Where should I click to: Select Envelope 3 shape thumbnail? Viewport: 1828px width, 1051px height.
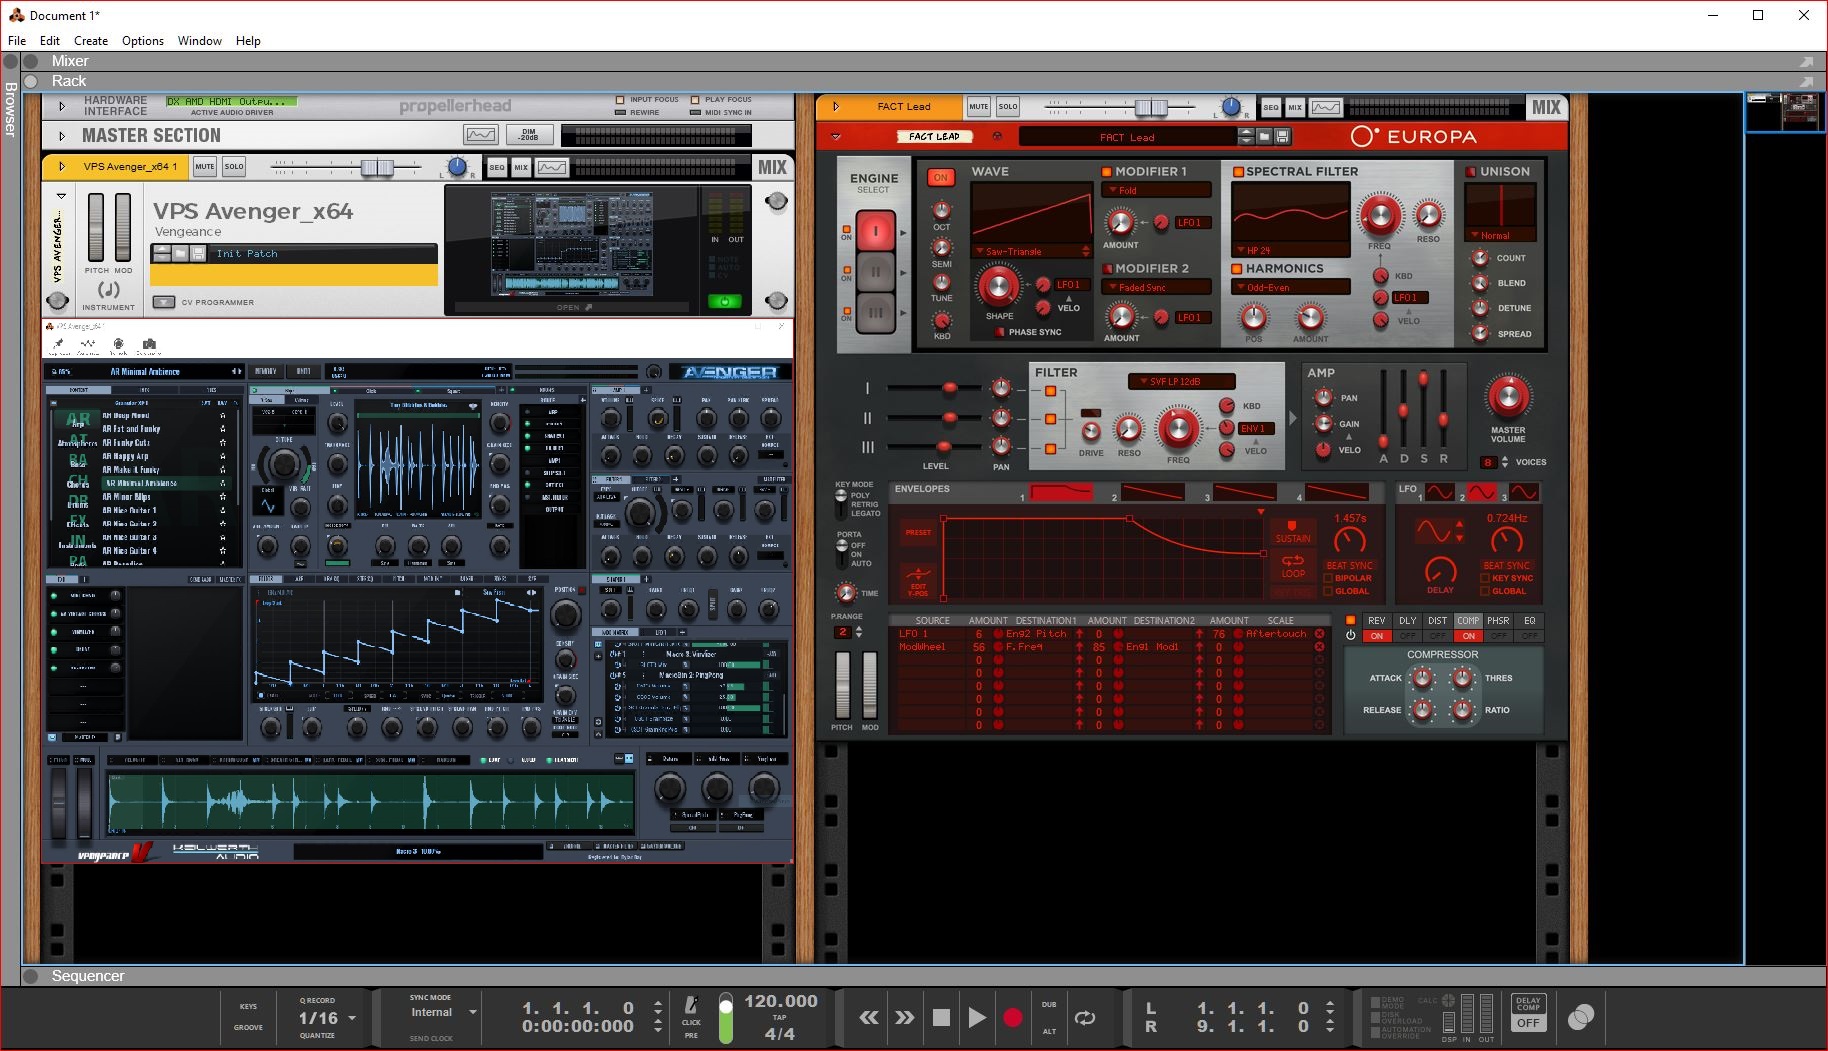tap(1245, 492)
